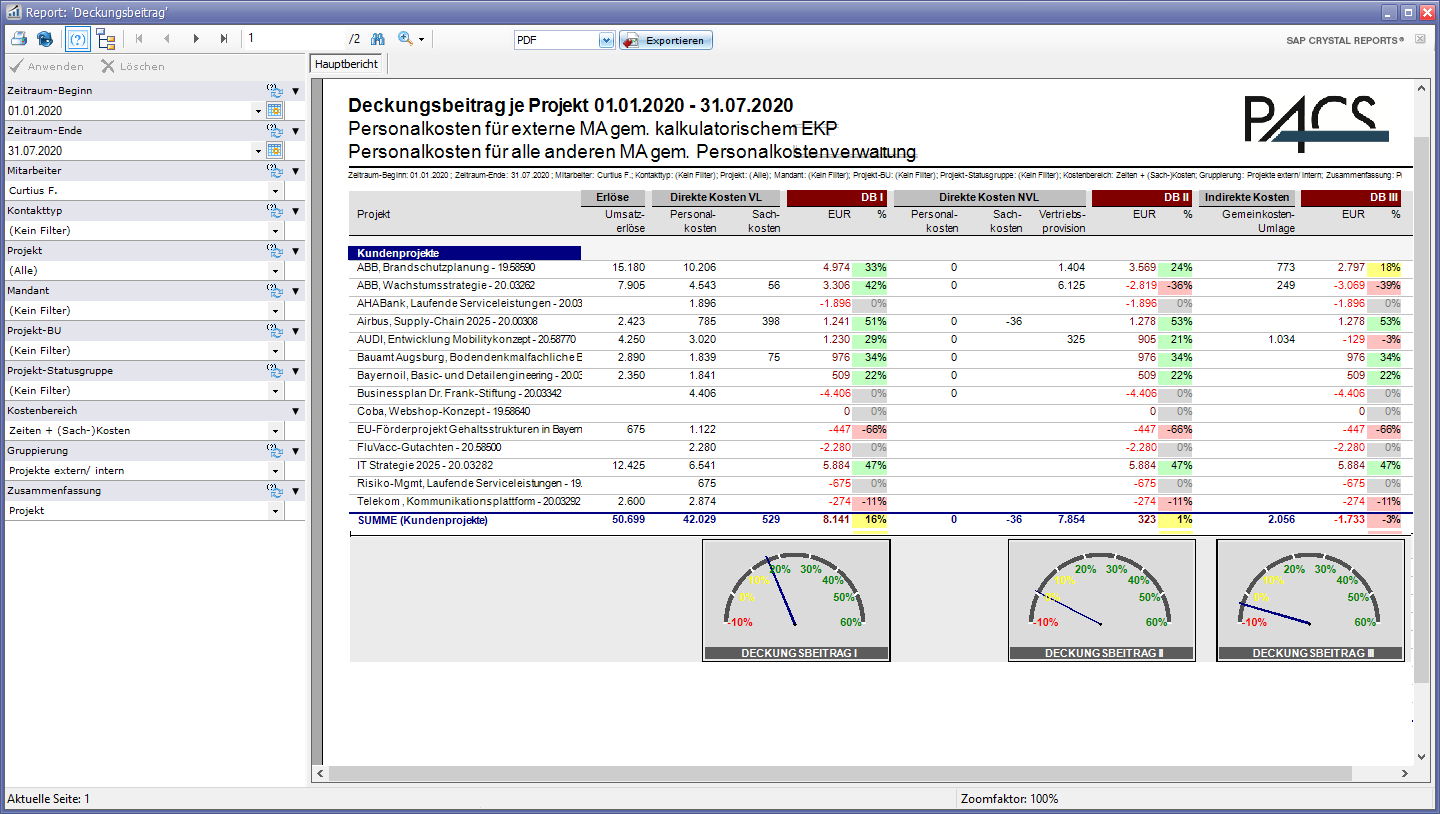Screen dimensions: 1440x814
Task: Click the zoom magnifier icon
Action: point(405,39)
